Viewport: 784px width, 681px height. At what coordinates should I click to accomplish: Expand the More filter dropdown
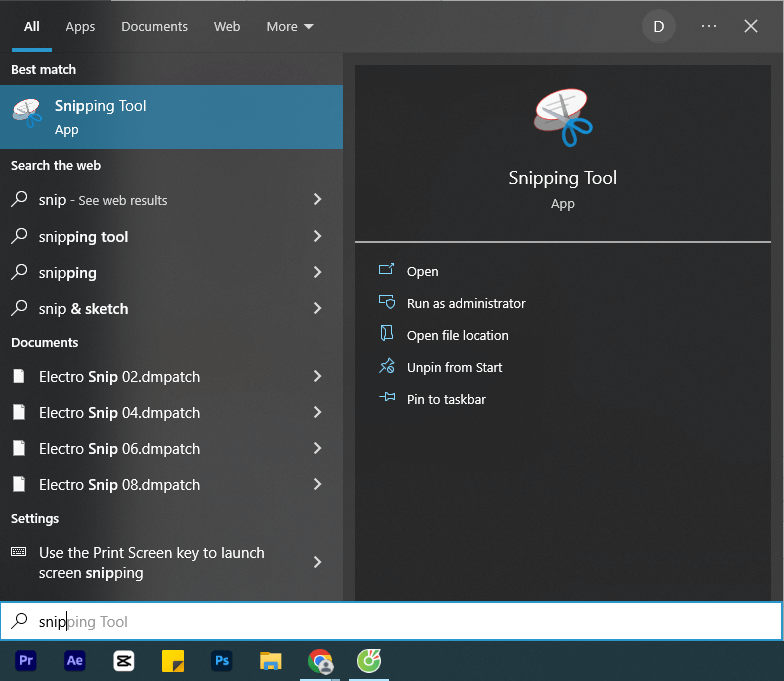pyautogui.click(x=290, y=26)
